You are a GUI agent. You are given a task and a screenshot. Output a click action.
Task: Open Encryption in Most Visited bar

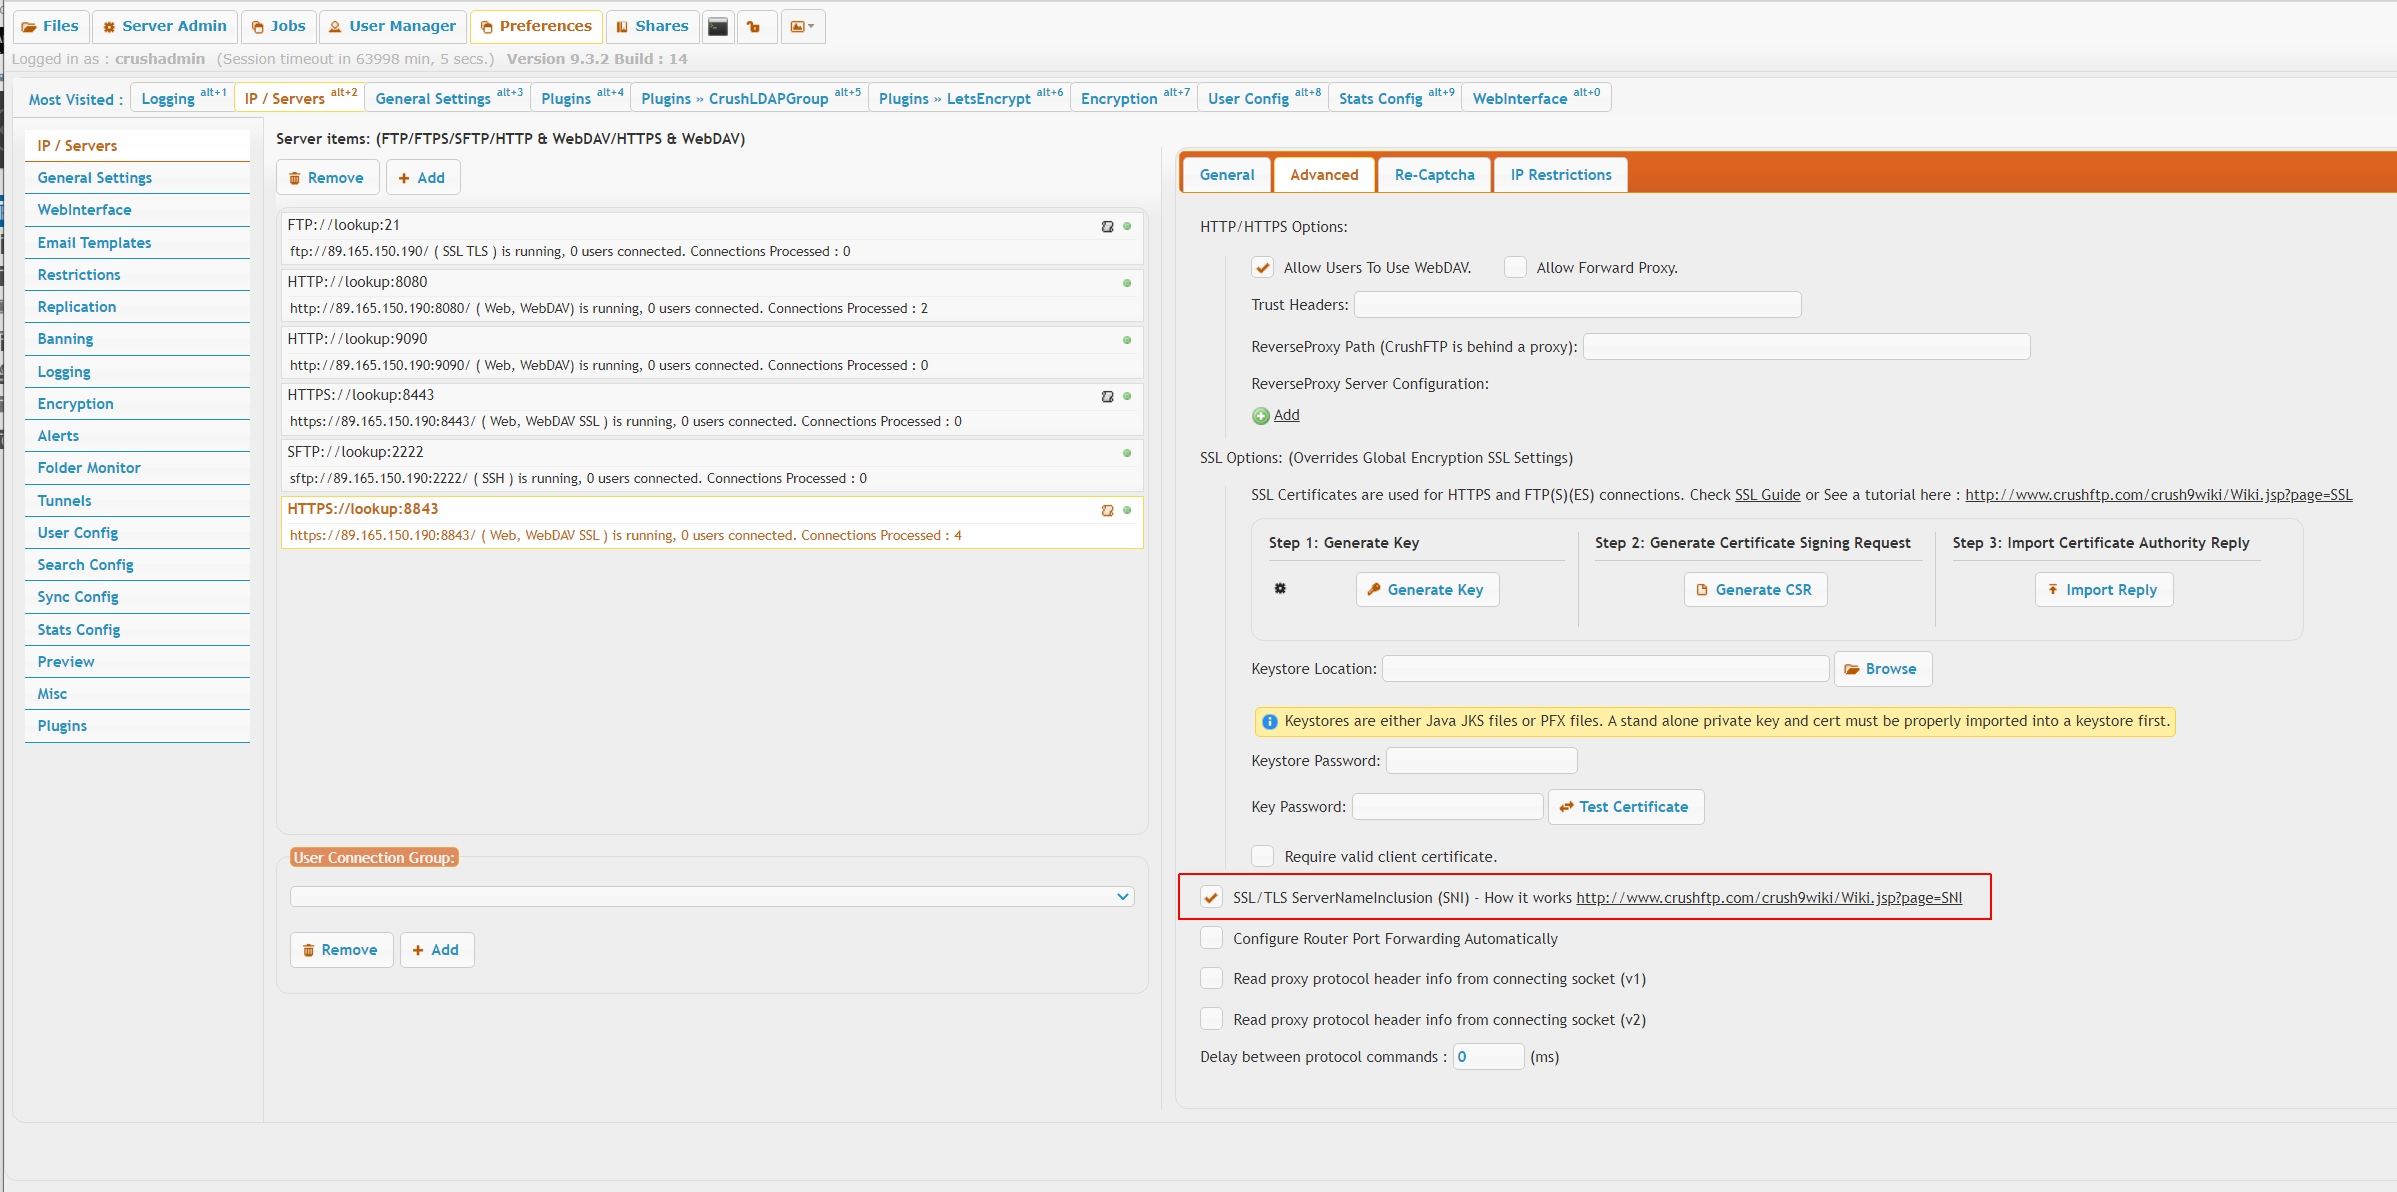pos(1135,98)
